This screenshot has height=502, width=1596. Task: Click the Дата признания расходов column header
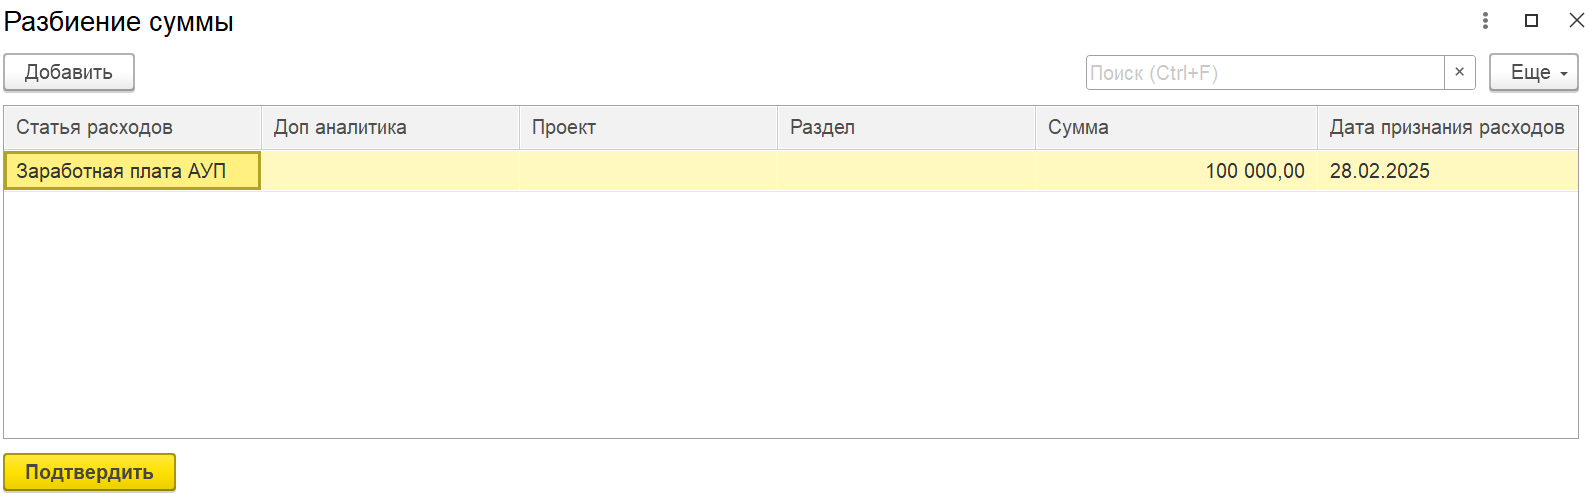coord(1447,127)
